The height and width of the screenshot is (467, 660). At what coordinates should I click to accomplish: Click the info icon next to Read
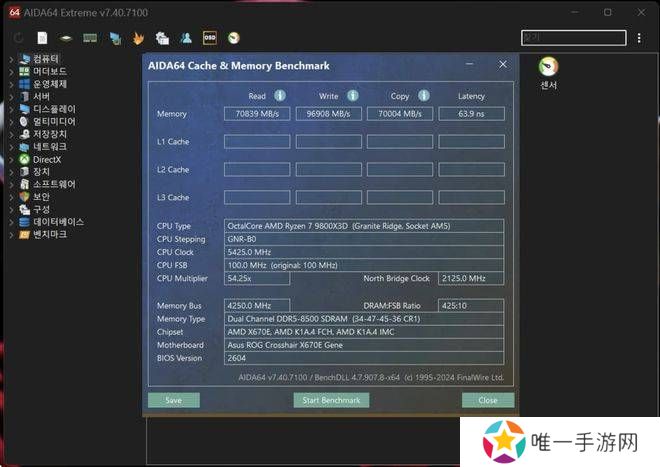pos(280,95)
